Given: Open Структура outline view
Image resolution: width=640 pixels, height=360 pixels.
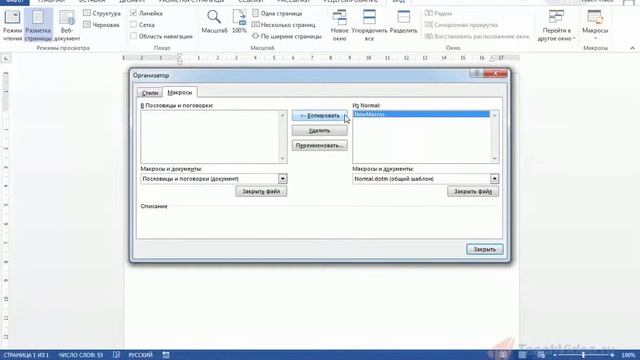Looking at the screenshot, I should (102, 13).
